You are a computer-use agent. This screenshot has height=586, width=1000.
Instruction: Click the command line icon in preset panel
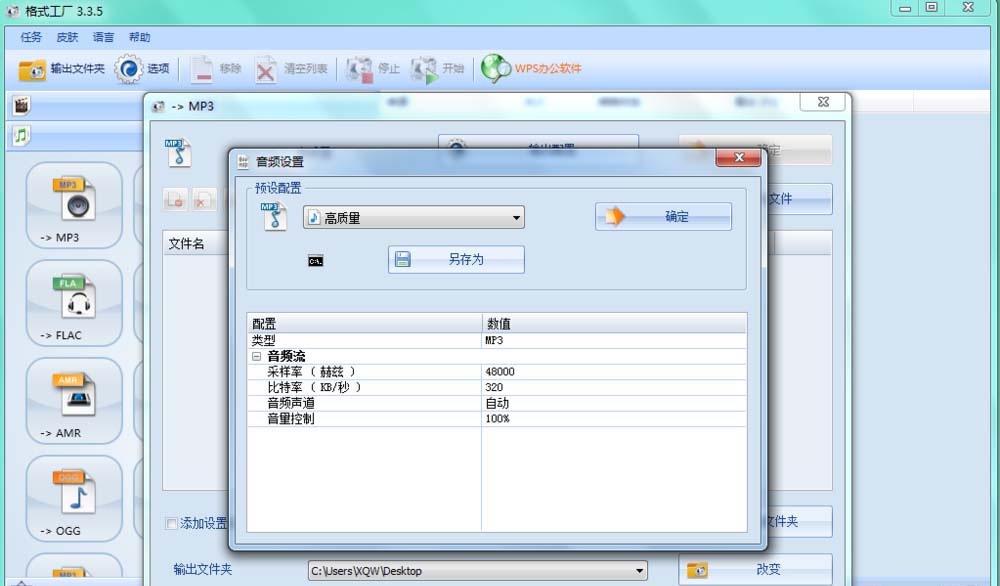pyautogui.click(x=316, y=261)
